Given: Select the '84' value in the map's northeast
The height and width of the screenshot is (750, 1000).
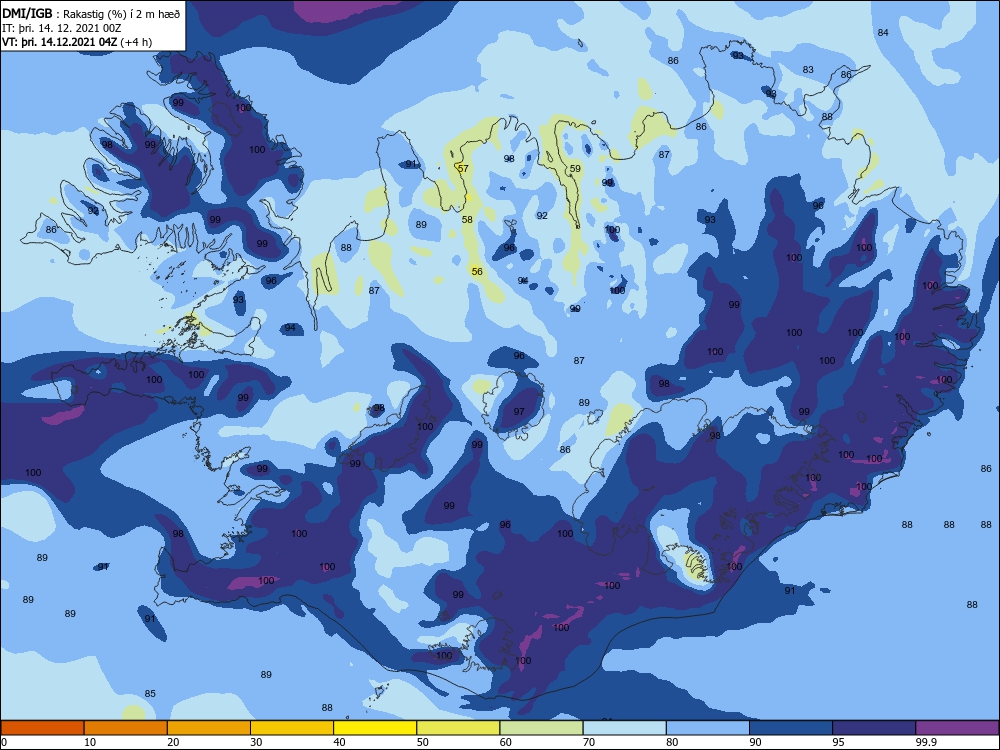Looking at the screenshot, I should [883, 33].
